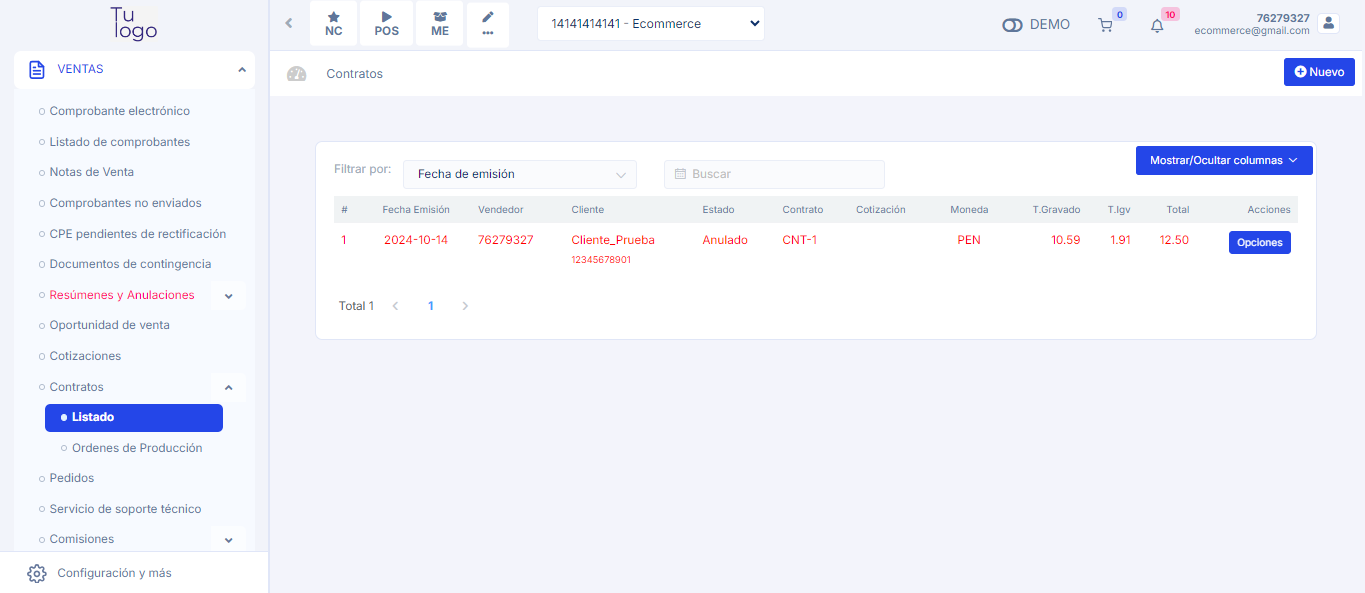This screenshot has width=1365, height=593.
Task: Click the Nuevo button
Action: tap(1318, 72)
